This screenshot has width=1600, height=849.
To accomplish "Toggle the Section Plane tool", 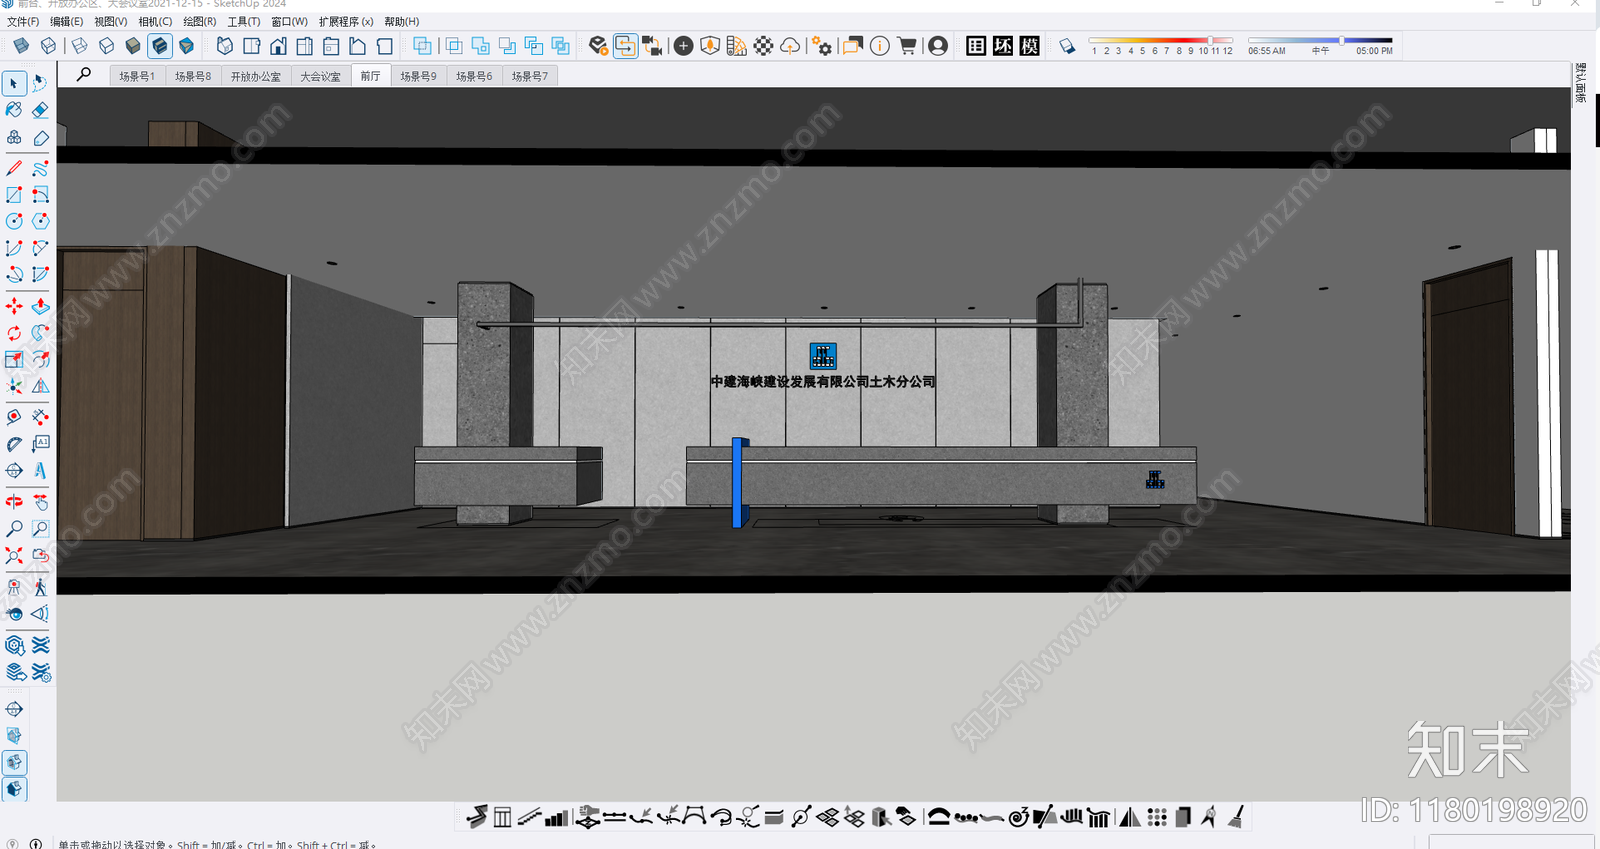I will [x=14, y=709].
